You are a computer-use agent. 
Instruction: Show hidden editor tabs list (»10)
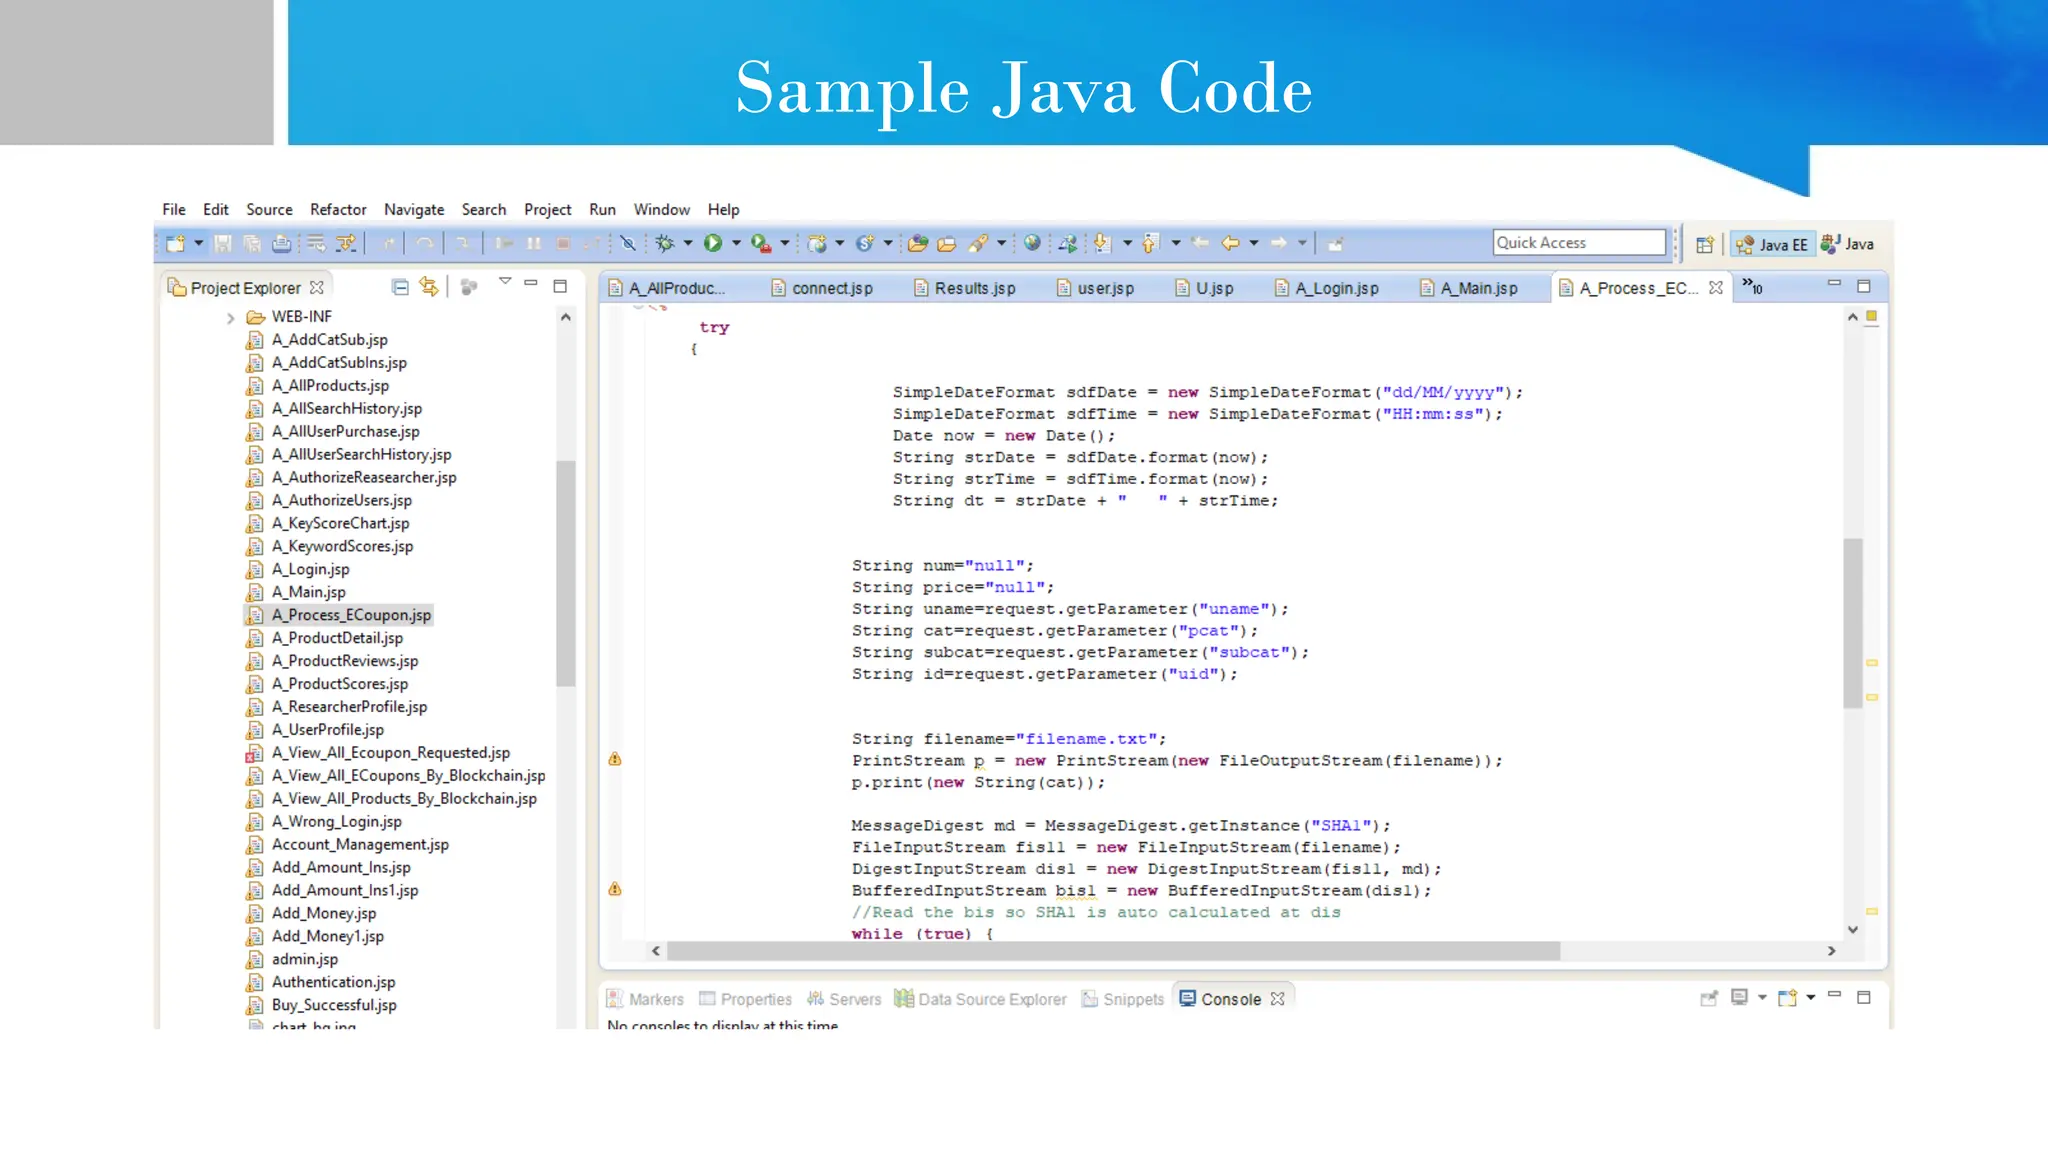point(1752,287)
